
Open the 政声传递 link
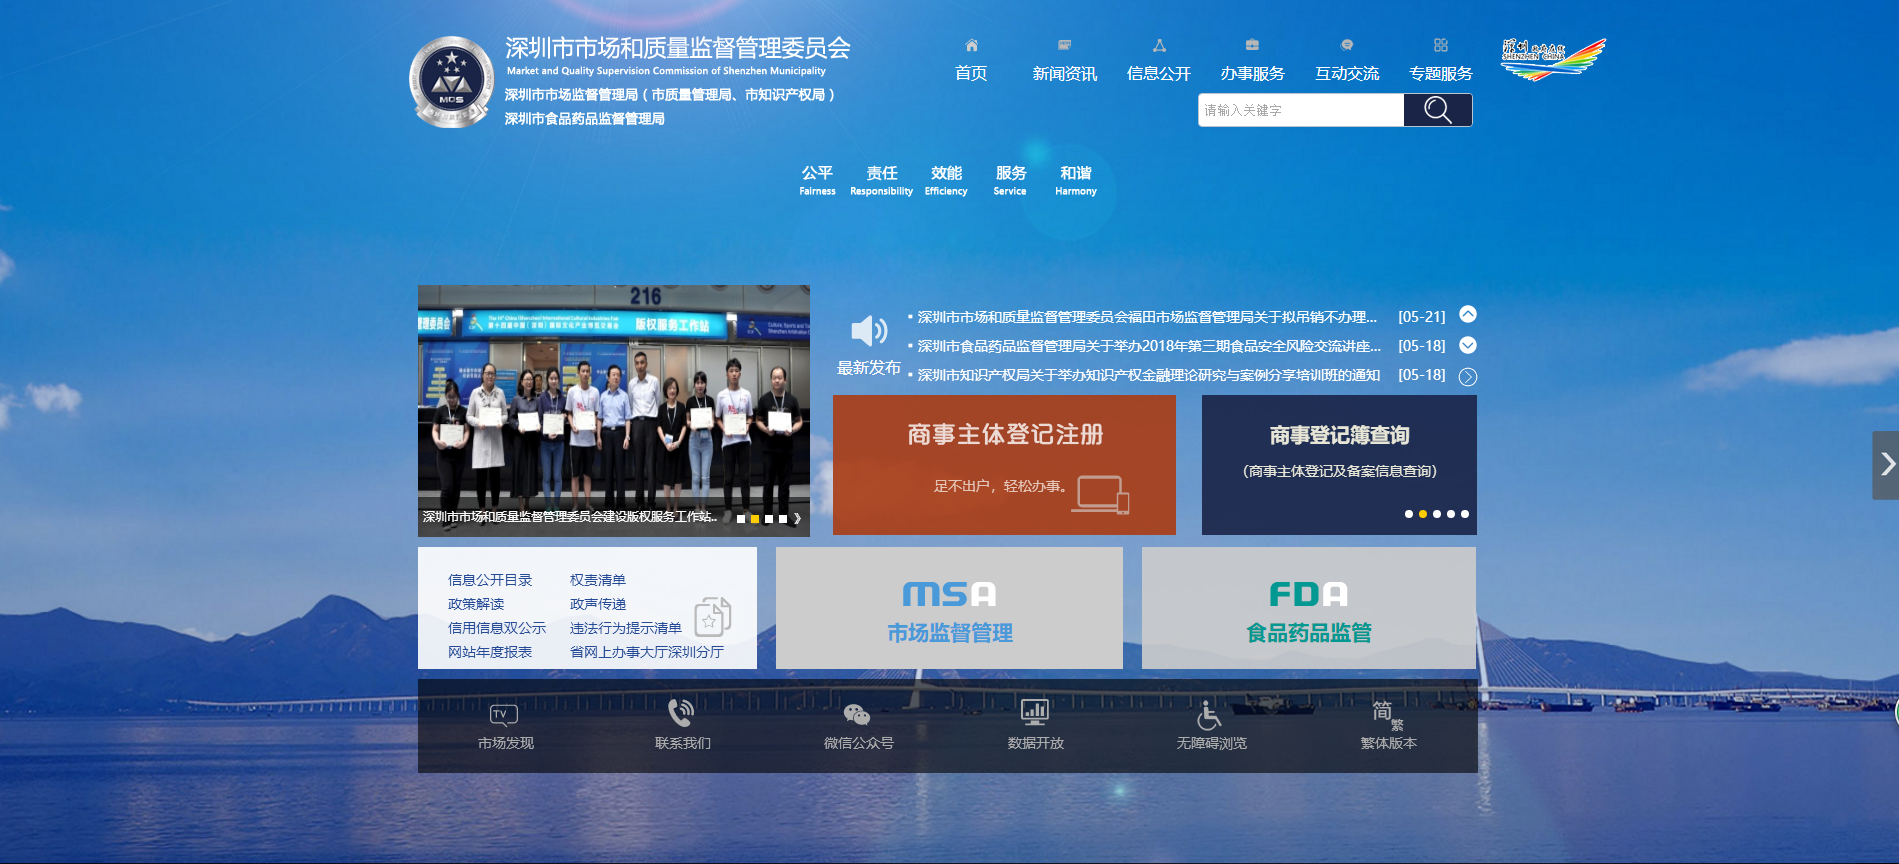[598, 604]
